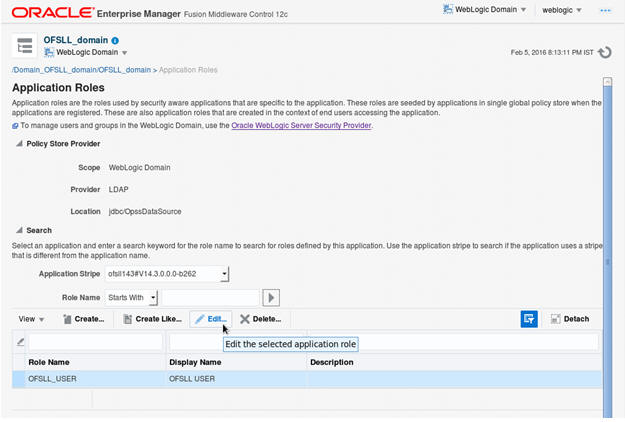Open the Oracle WebLogic Server Security Provider link
The height and width of the screenshot is (422, 625).
301,125
